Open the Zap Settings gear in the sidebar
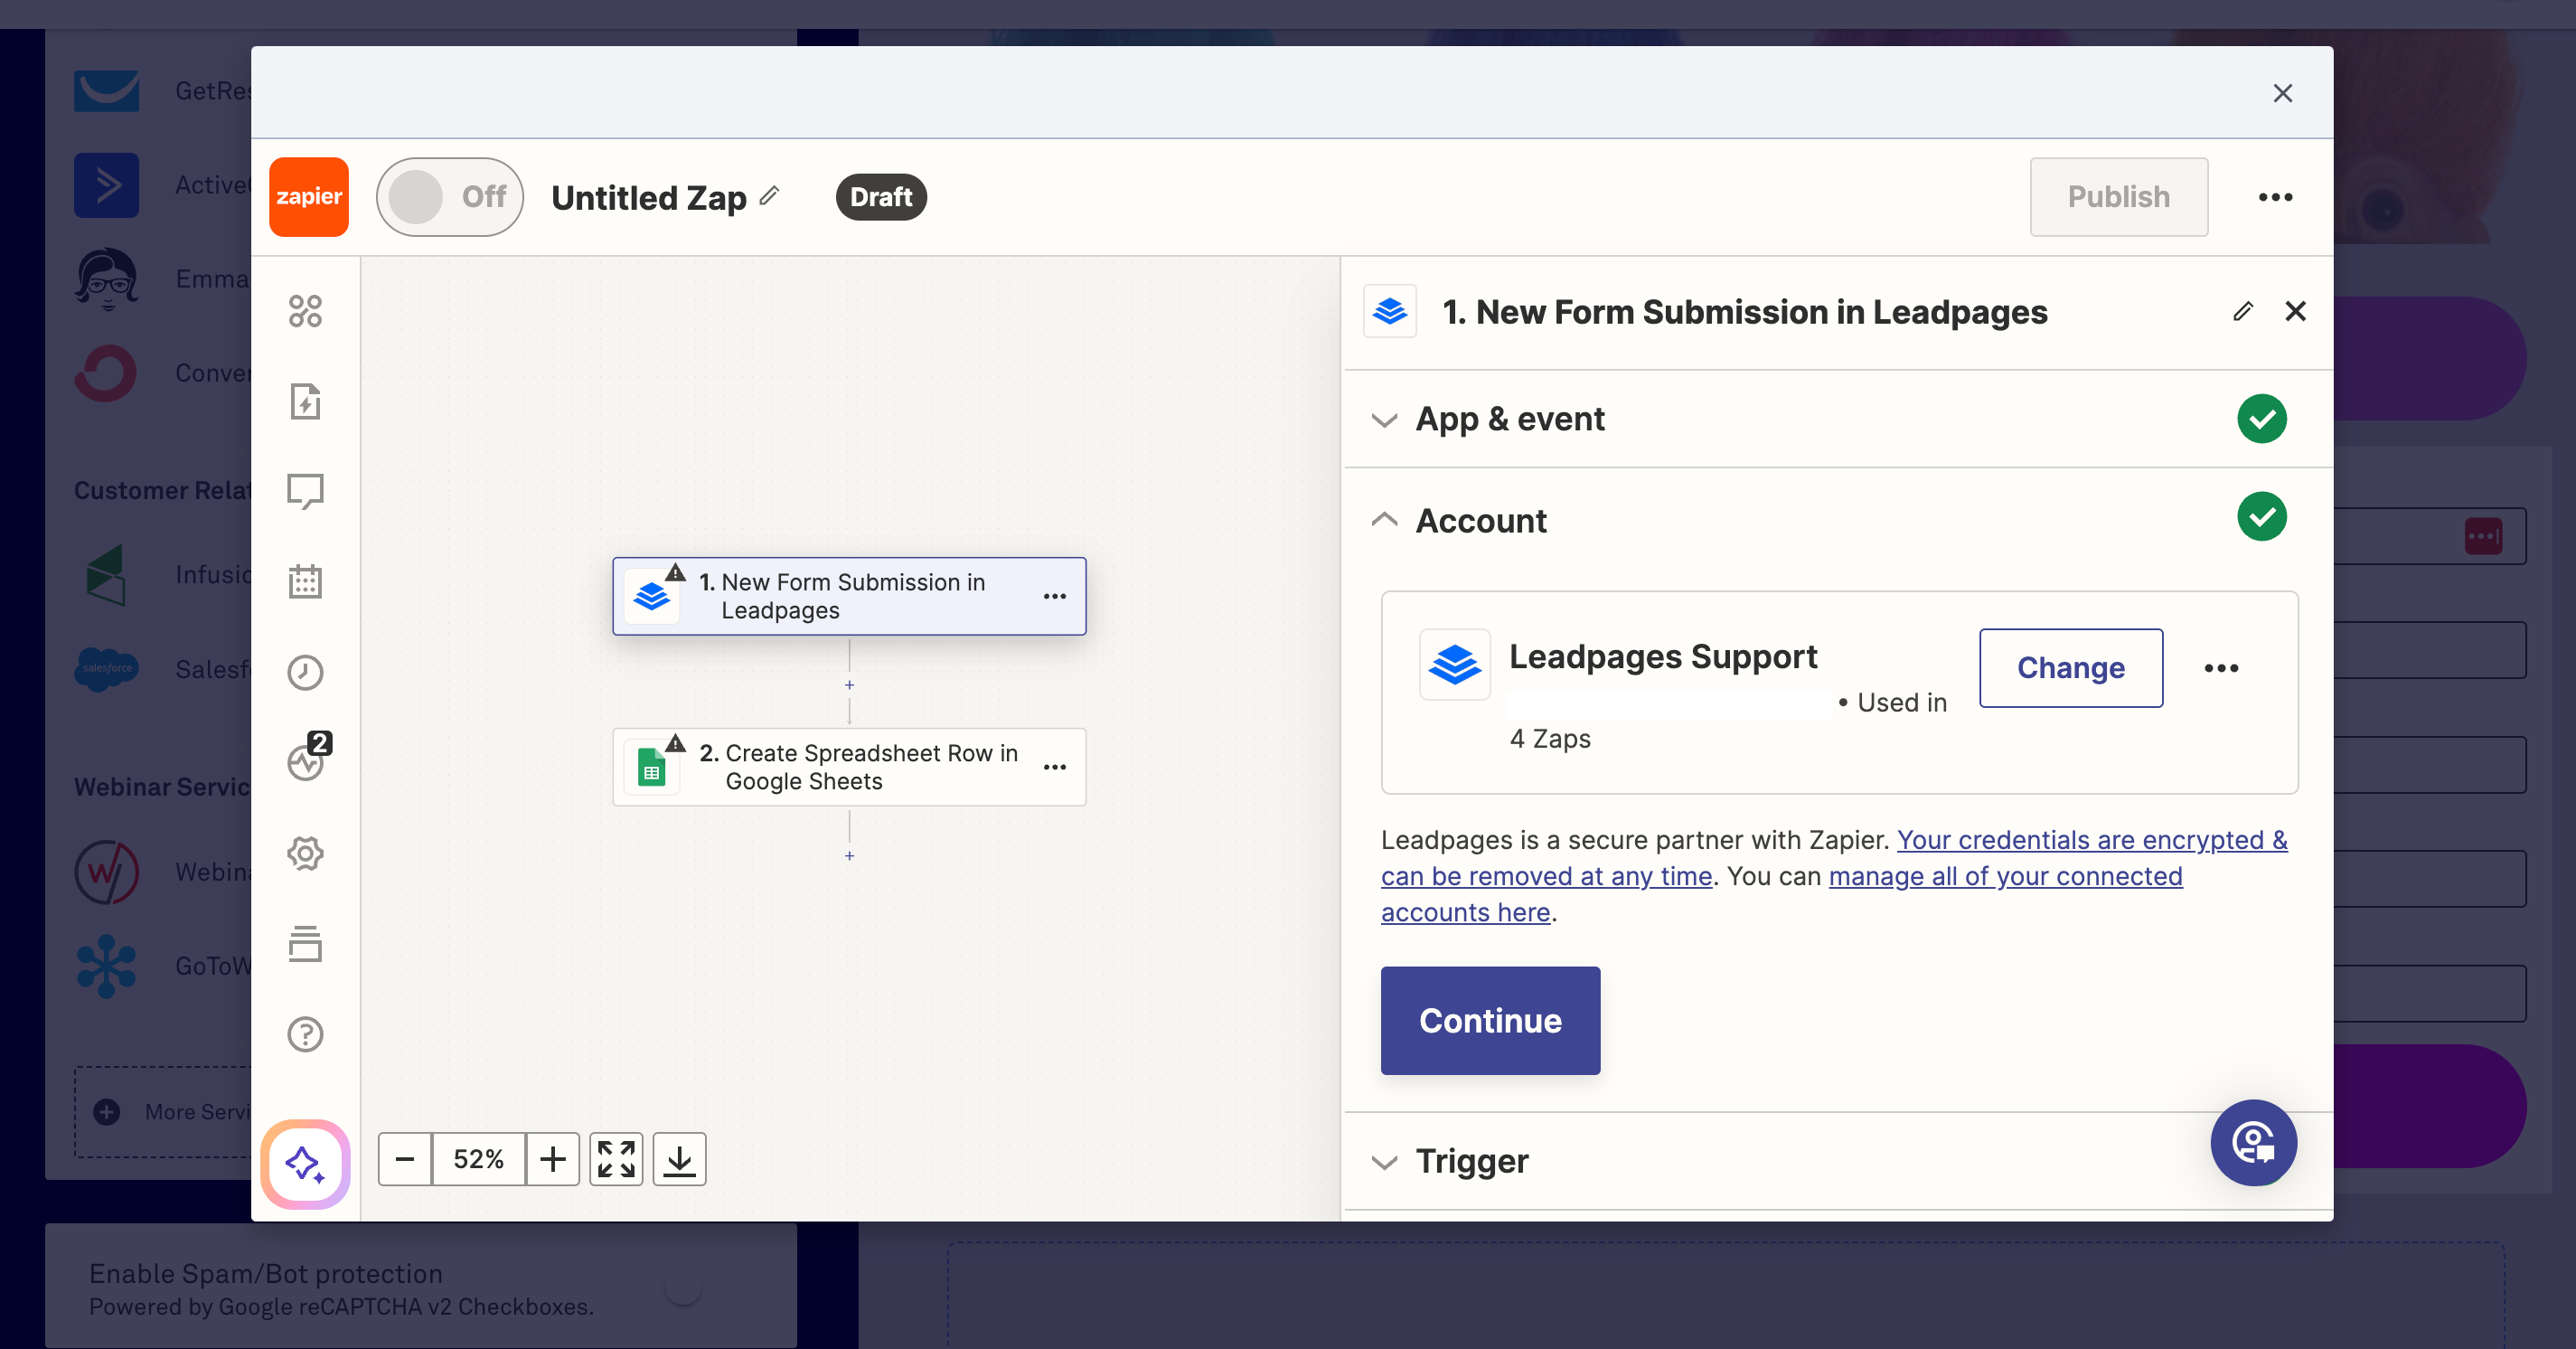2576x1349 pixels. [x=306, y=853]
